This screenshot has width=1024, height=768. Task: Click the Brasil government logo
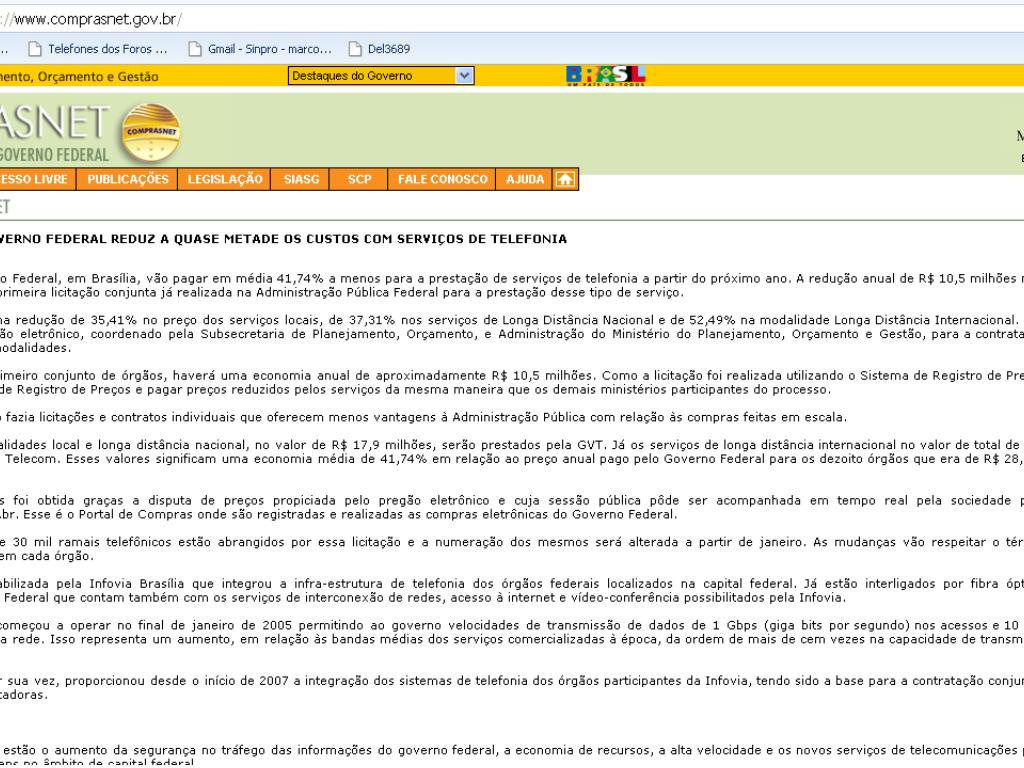pyautogui.click(x=605, y=76)
